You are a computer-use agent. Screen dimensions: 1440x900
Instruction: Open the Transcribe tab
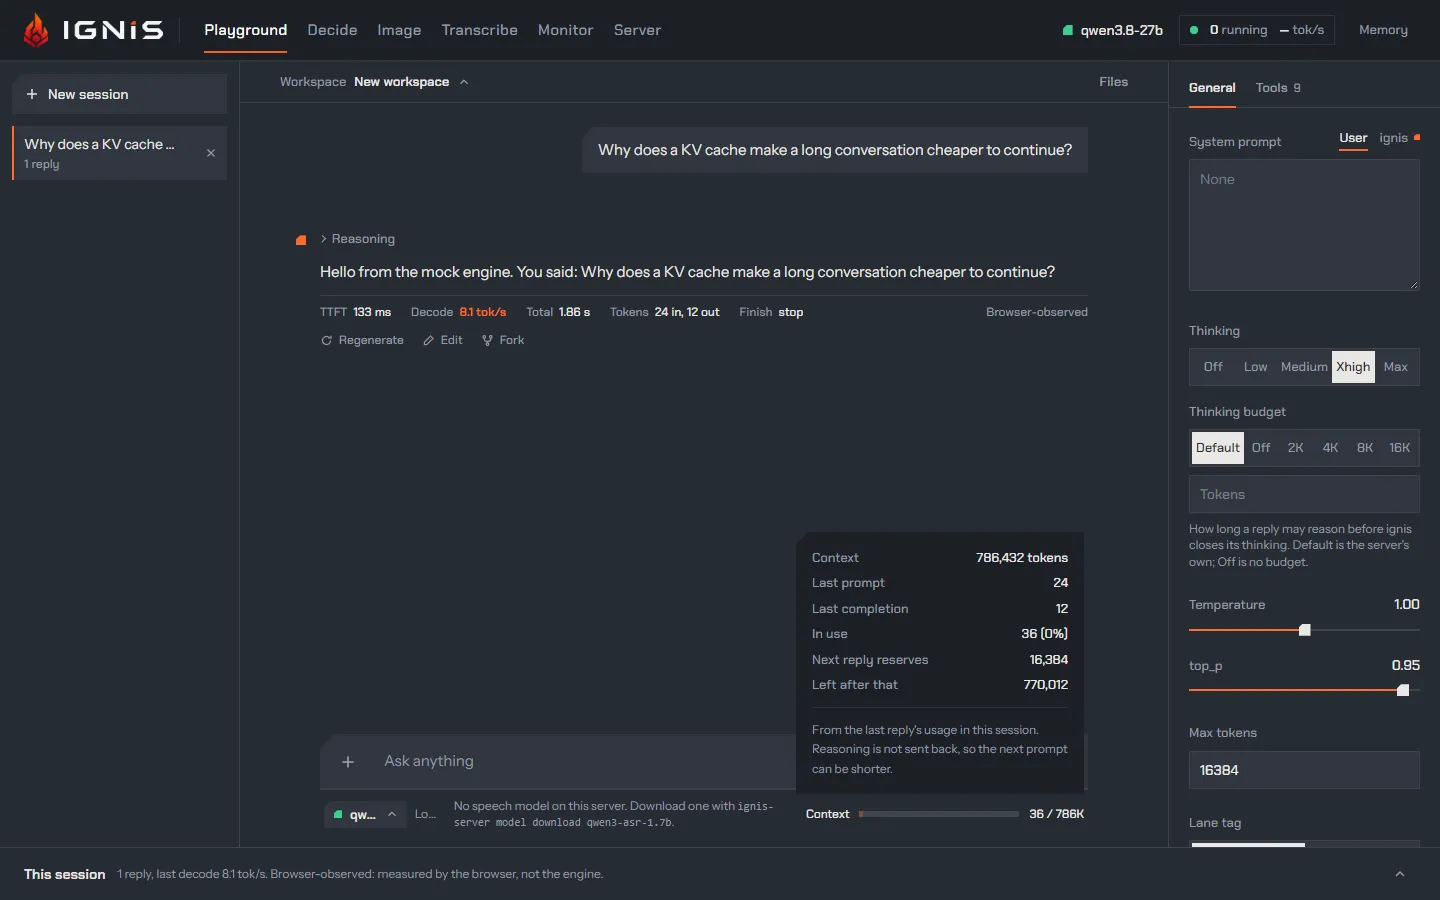479,30
